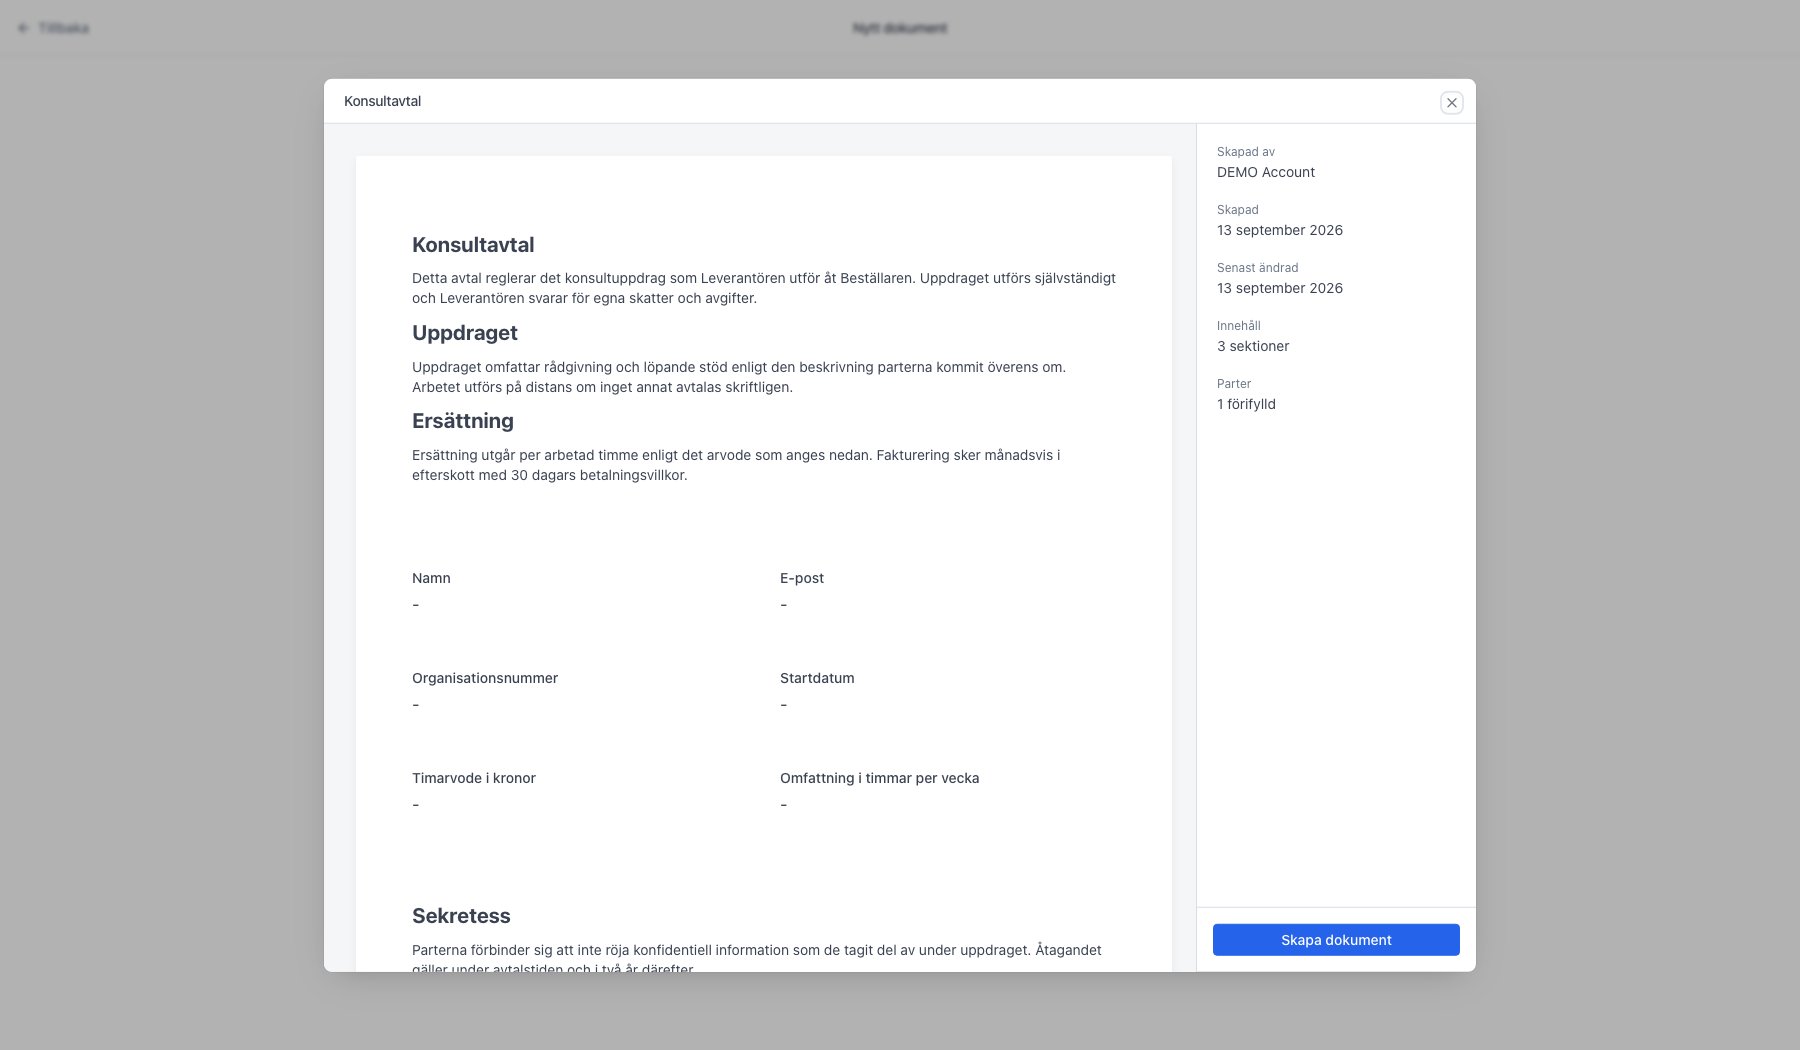This screenshot has height=1050, width=1800.
Task: Click the Organisationsnummer field label
Action: pyautogui.click(x=485, y=678)
